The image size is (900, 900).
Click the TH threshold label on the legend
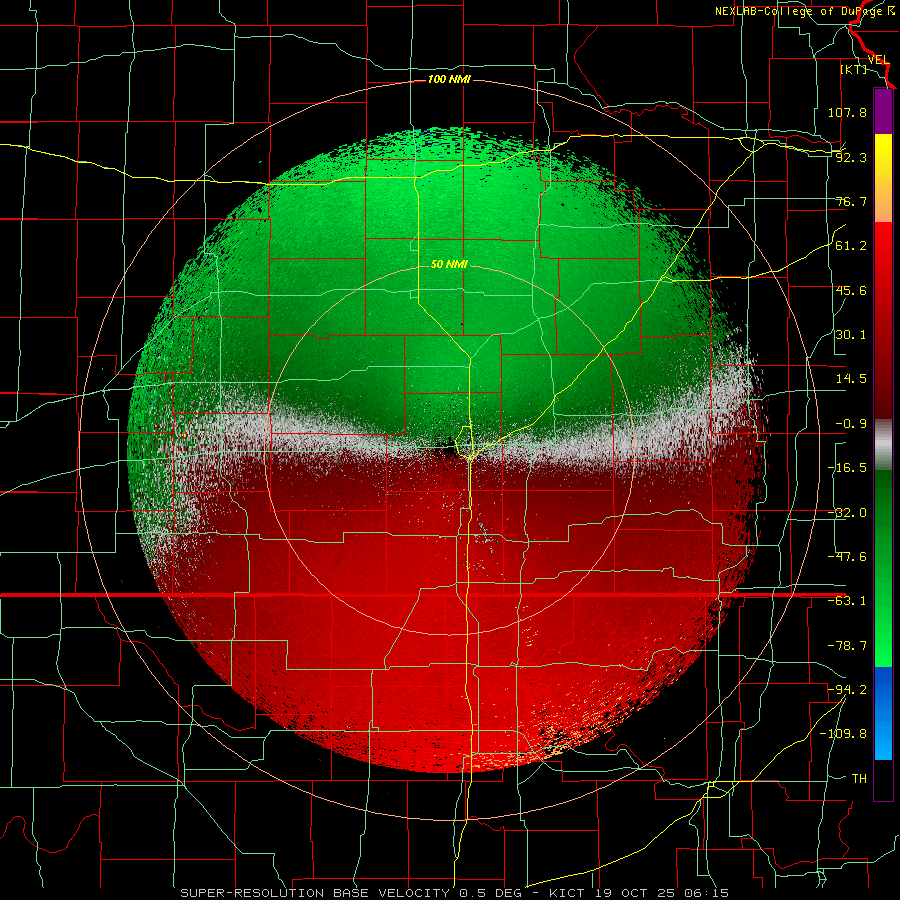859,779
